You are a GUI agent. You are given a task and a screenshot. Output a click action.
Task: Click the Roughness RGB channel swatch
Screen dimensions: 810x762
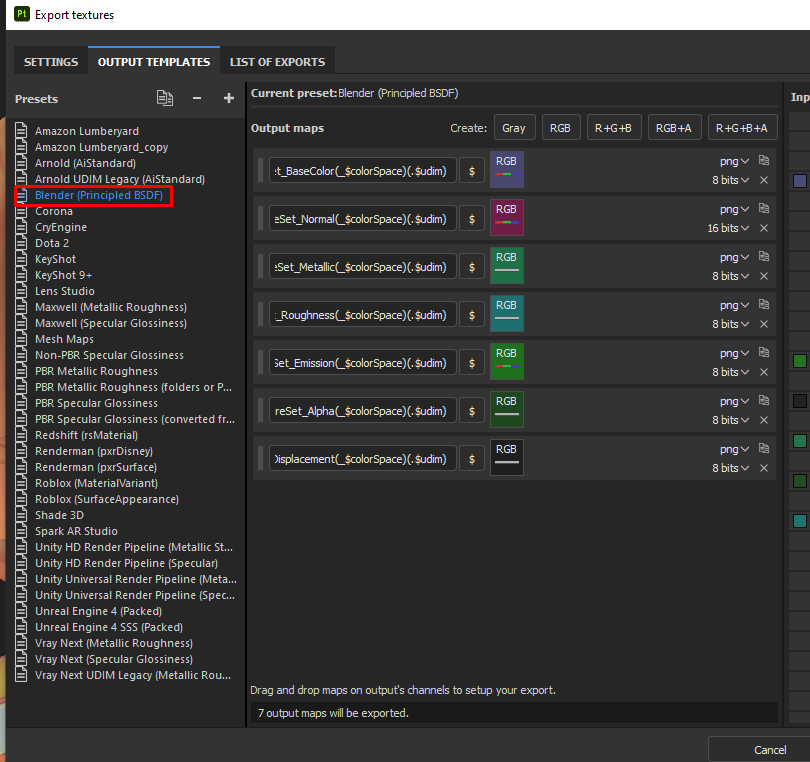pyautogui.click(x=507, y=314)
